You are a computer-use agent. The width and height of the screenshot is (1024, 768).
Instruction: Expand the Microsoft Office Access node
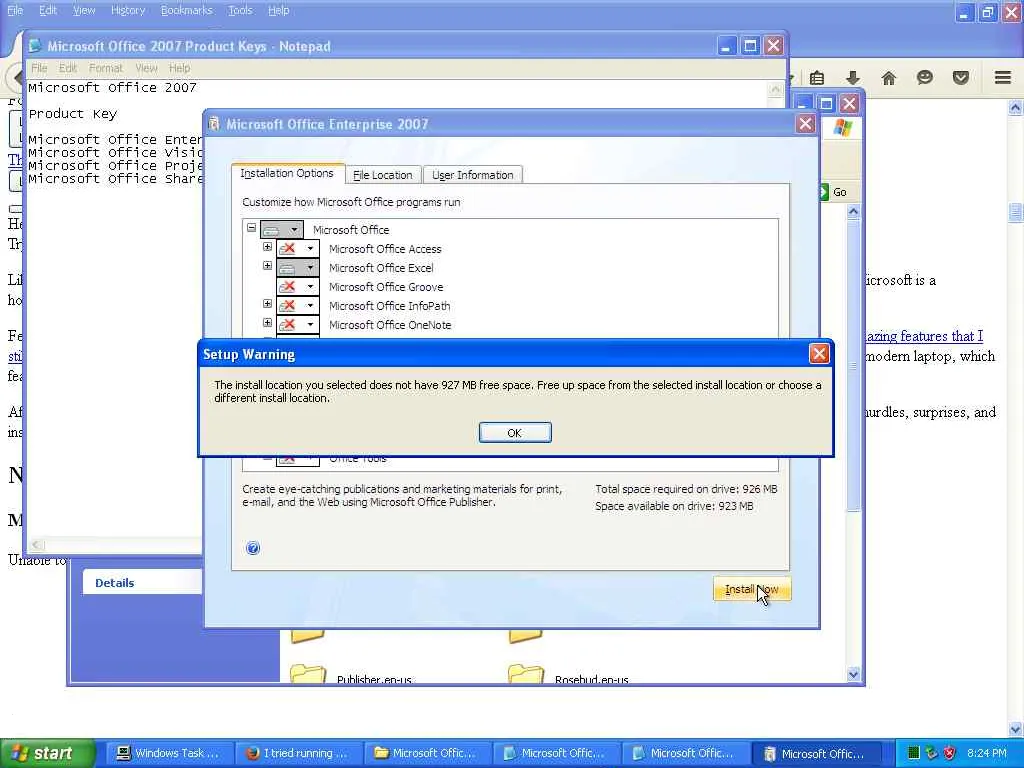pos(267,247)
